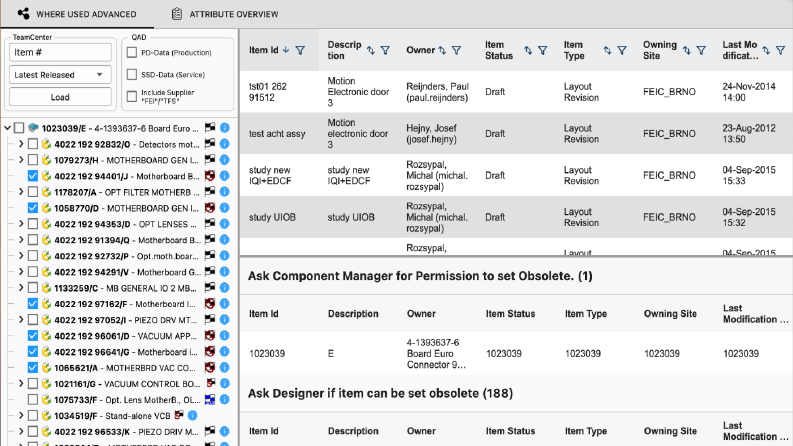Open the Description column filter
The height and width of the screenshot is (446, 793).
coord(385,50)
